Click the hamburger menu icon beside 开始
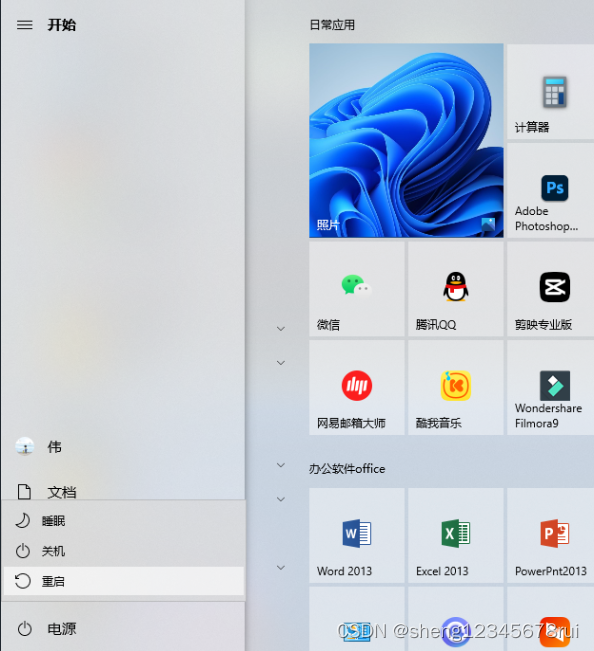Screen dimensions: 594x651 point(24,25)
